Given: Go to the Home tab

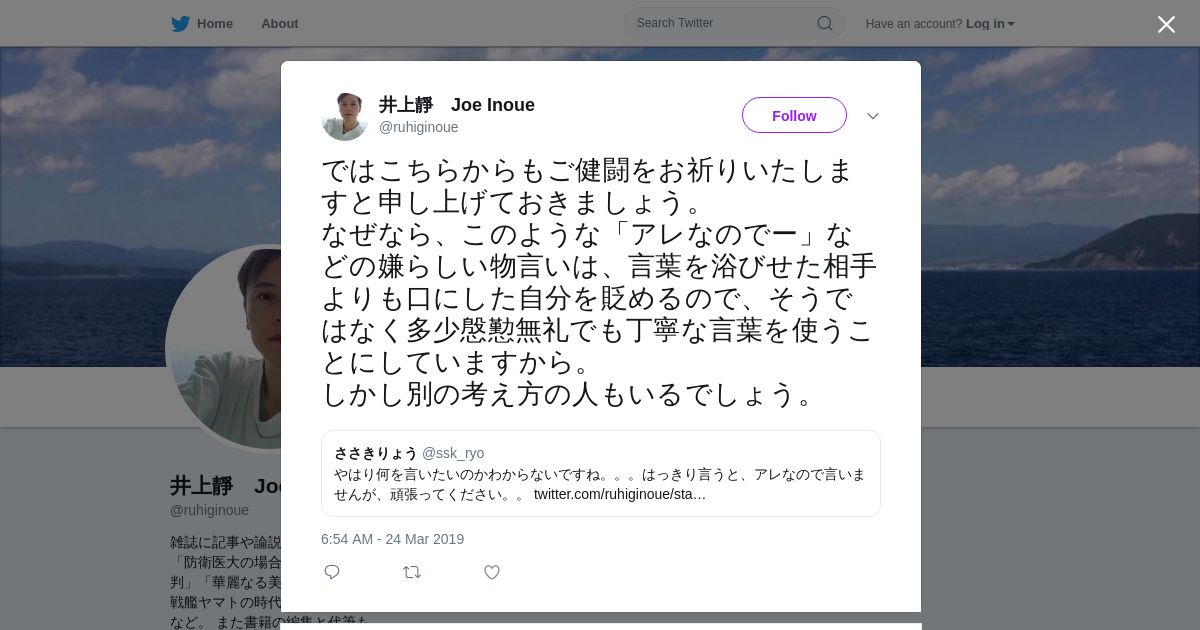Looking at the screenshot, I should (x=202, y=23).
